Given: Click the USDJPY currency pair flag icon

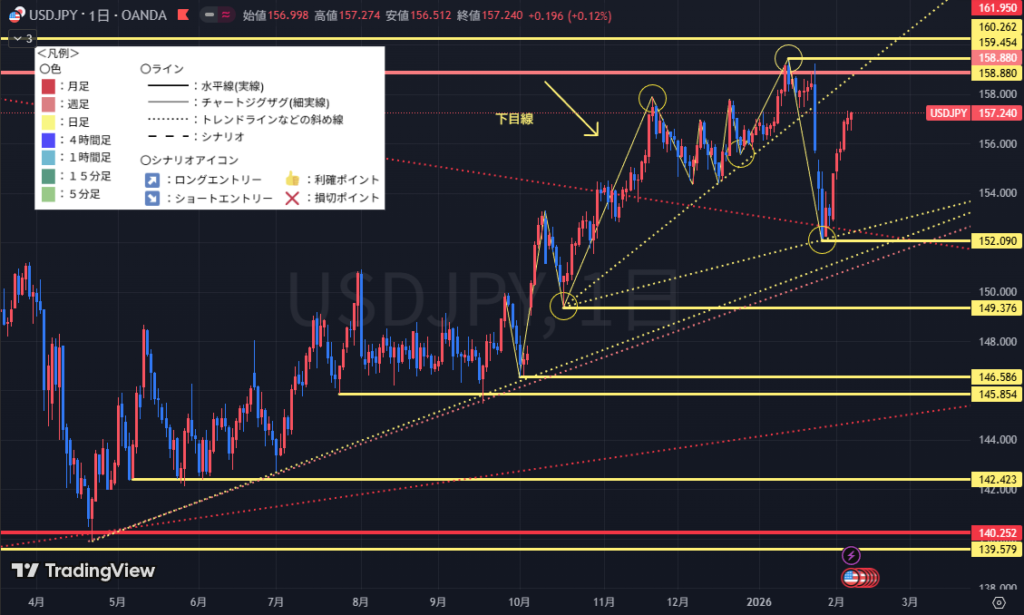Looking at the screenshot, I should [x=17, y=16].
